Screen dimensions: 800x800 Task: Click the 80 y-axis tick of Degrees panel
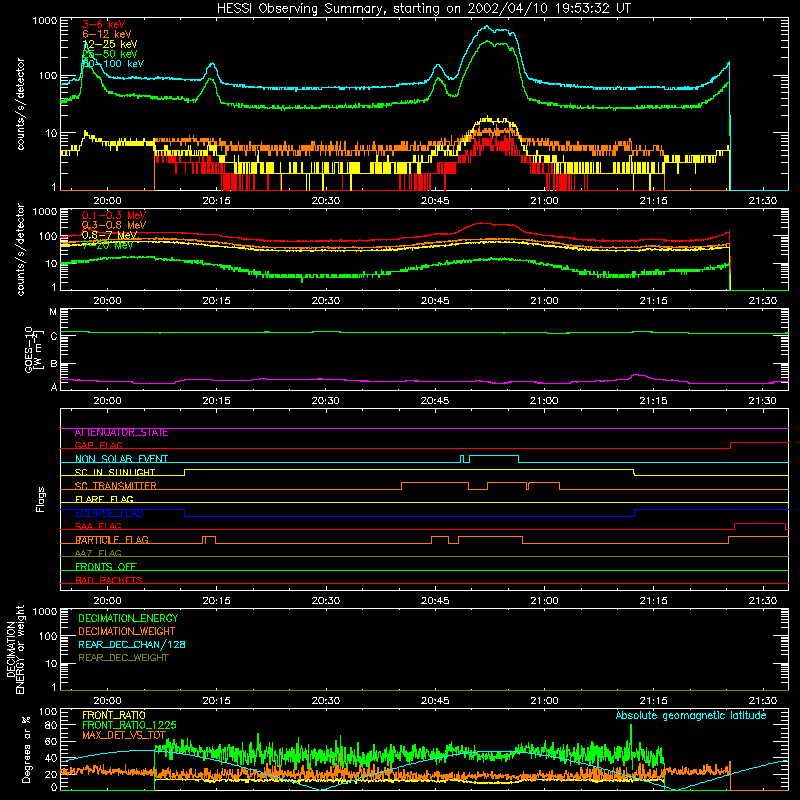coord(51,726)
